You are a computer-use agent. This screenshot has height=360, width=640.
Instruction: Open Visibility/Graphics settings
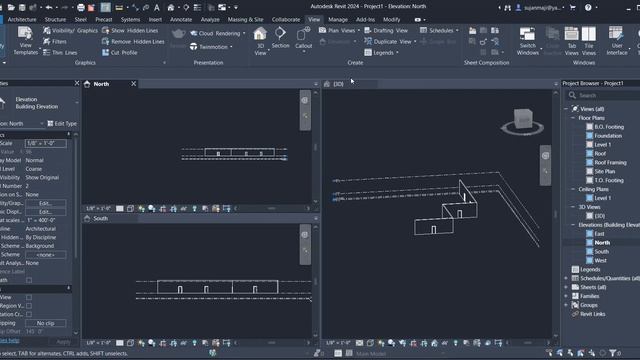70,30
